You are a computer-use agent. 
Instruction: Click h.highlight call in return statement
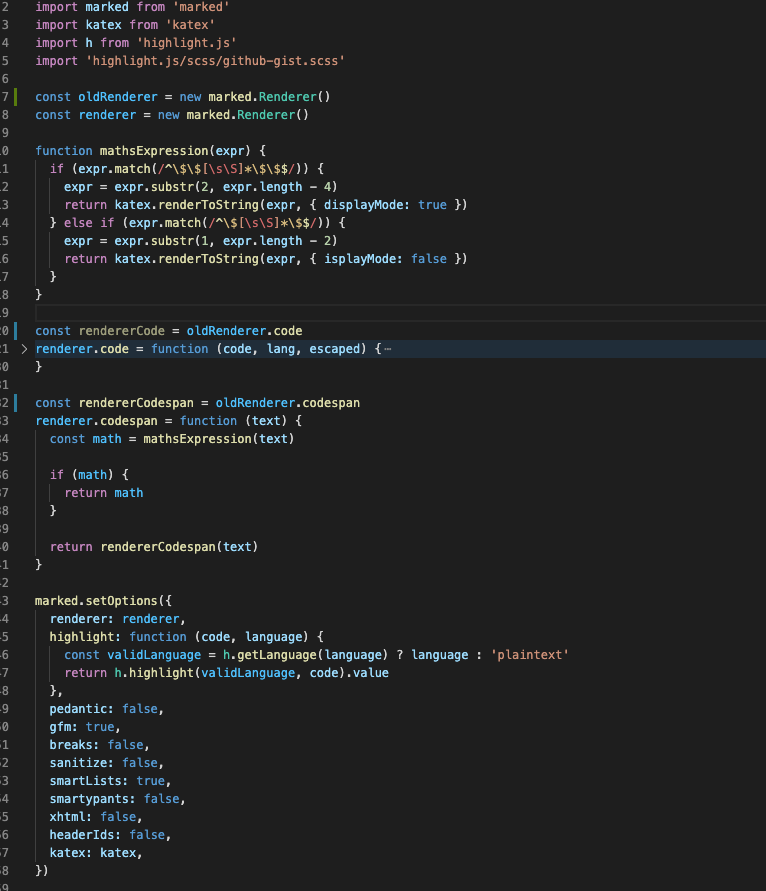pos(154,673)
